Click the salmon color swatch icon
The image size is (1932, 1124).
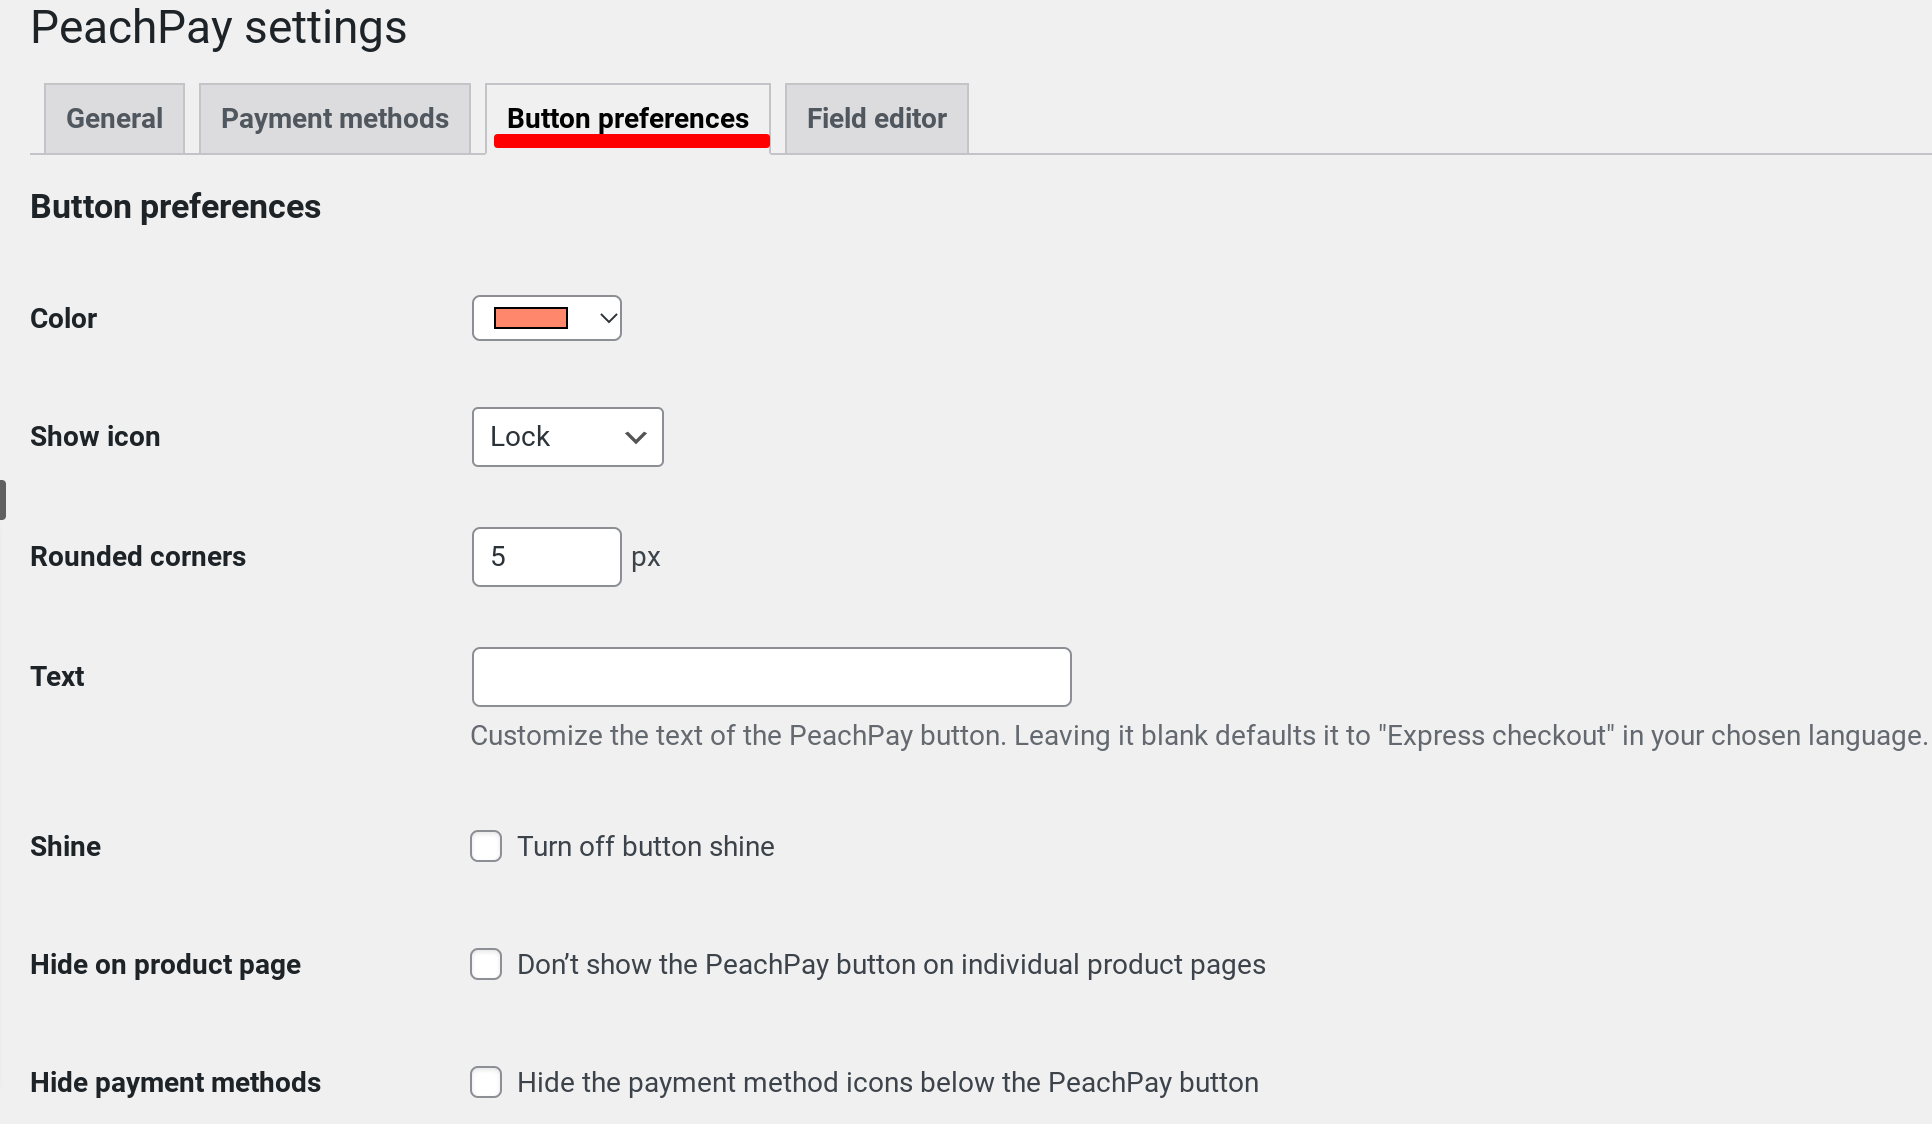[530, 317]
